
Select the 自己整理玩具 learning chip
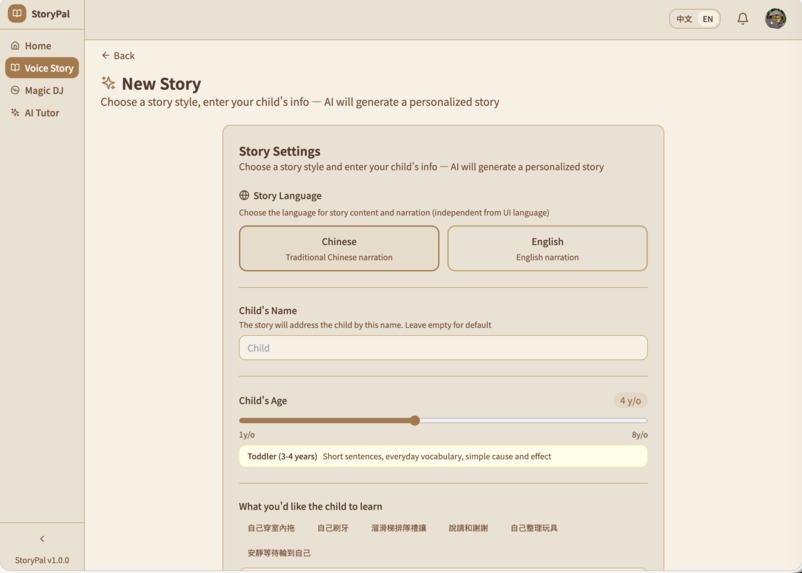point(534,528)
